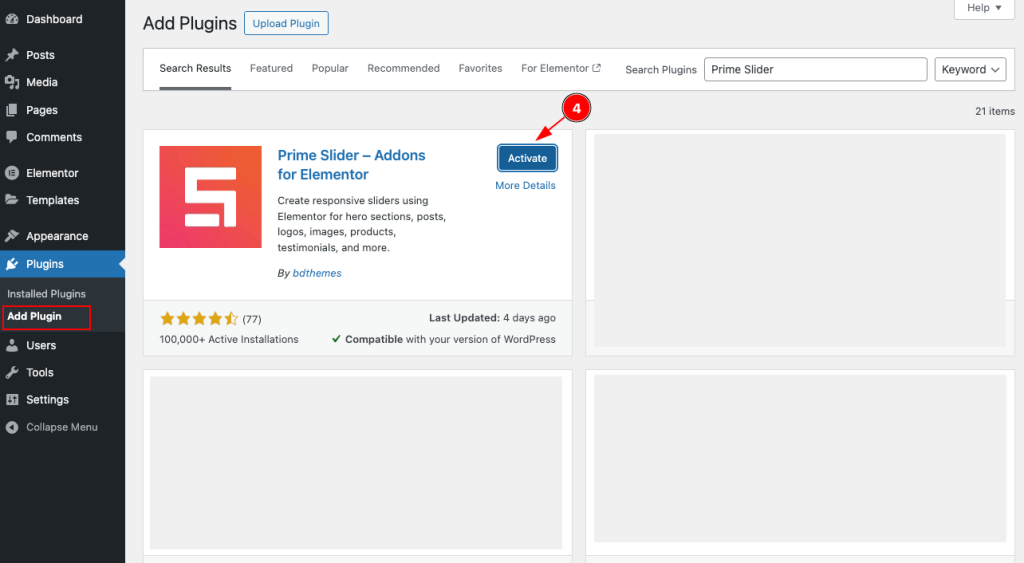The height and width of the screenshot is (563, 1024).
Task: Click the Appearance paintbrush icon
Action: click(12, 236)
